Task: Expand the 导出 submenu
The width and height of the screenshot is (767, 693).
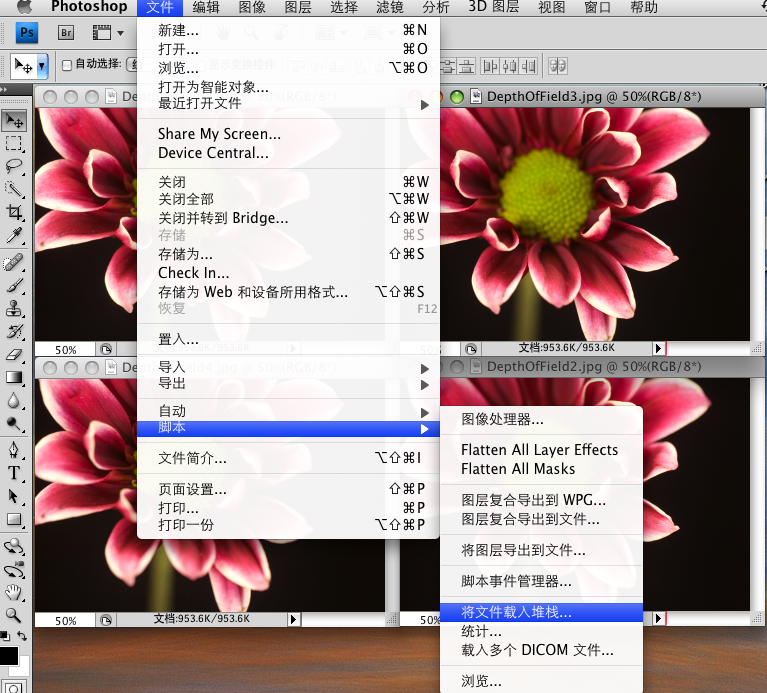Action: pos(425,385)
